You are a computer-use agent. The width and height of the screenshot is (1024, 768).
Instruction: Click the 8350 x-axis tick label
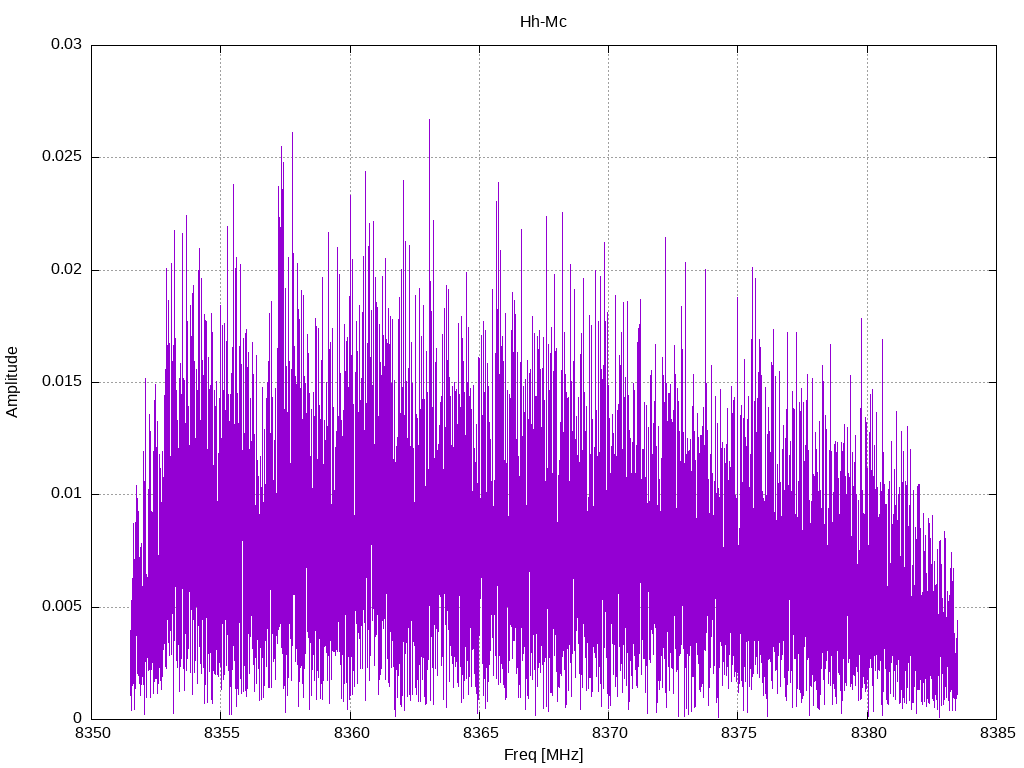[x=92, y=733]
